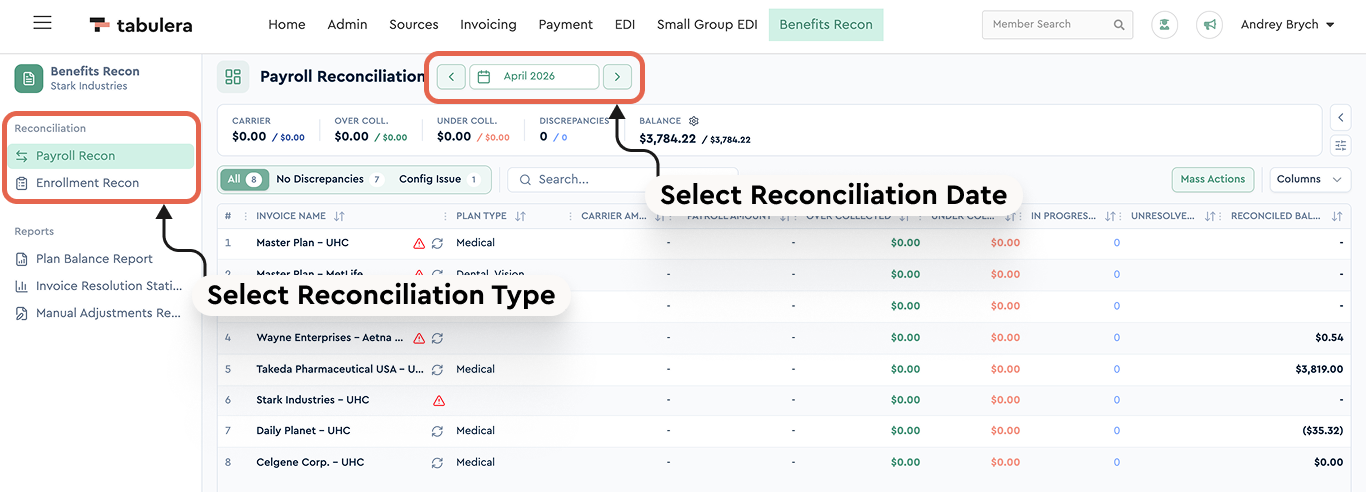Open Admin menu item
Image resolution: width=1366 pixels, height=492 pixels.
[x=347, y=25]
